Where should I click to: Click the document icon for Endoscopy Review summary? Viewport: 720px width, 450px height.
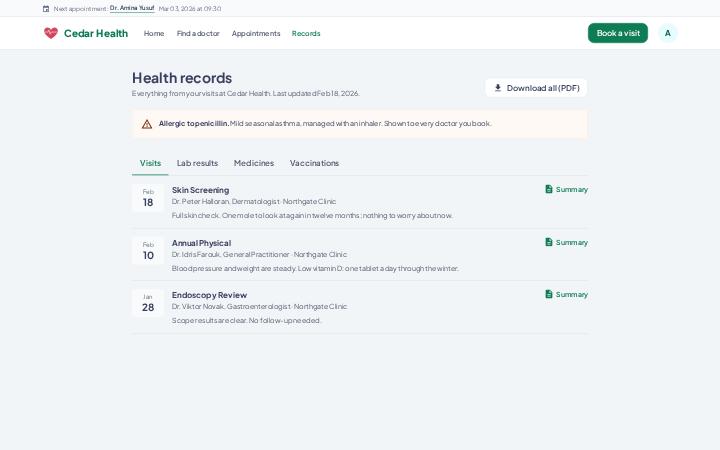click(549, 294)
